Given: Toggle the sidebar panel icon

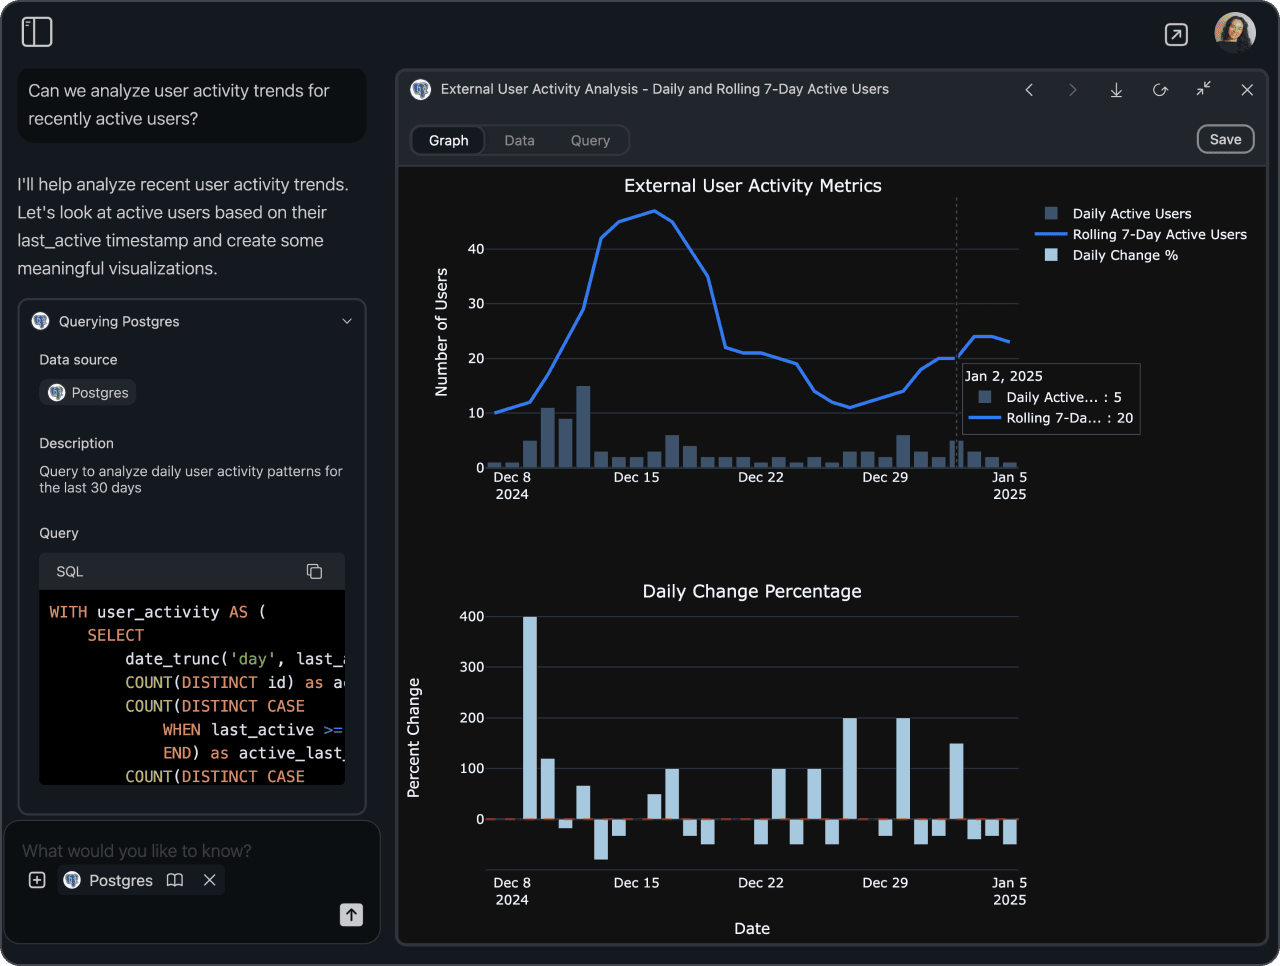Looking at the screenshot, I should coord(36,31).
